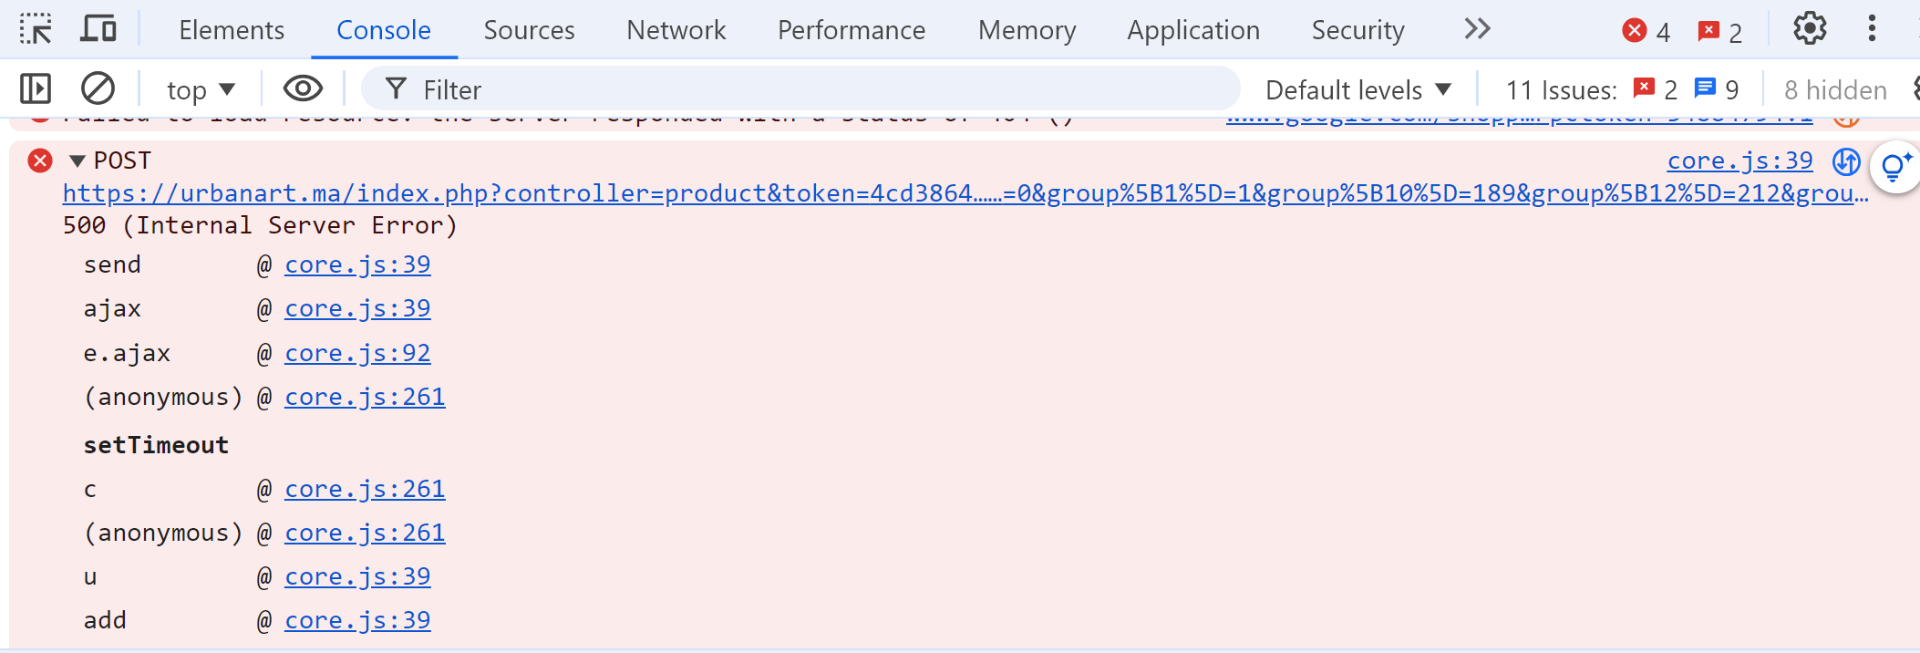Open the Default levels dropdown

tap(1357, 90)
